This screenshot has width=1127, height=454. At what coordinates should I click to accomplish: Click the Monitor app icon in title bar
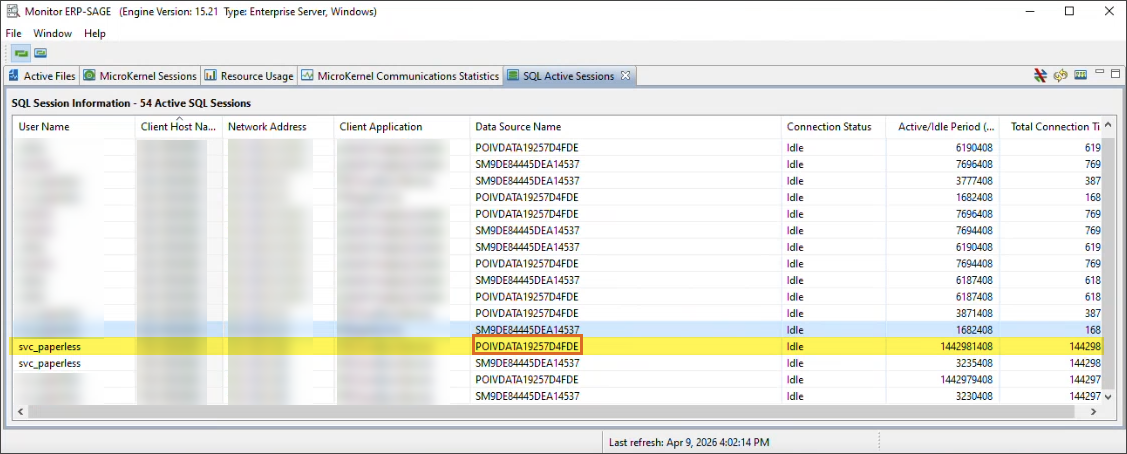point(13,11)
